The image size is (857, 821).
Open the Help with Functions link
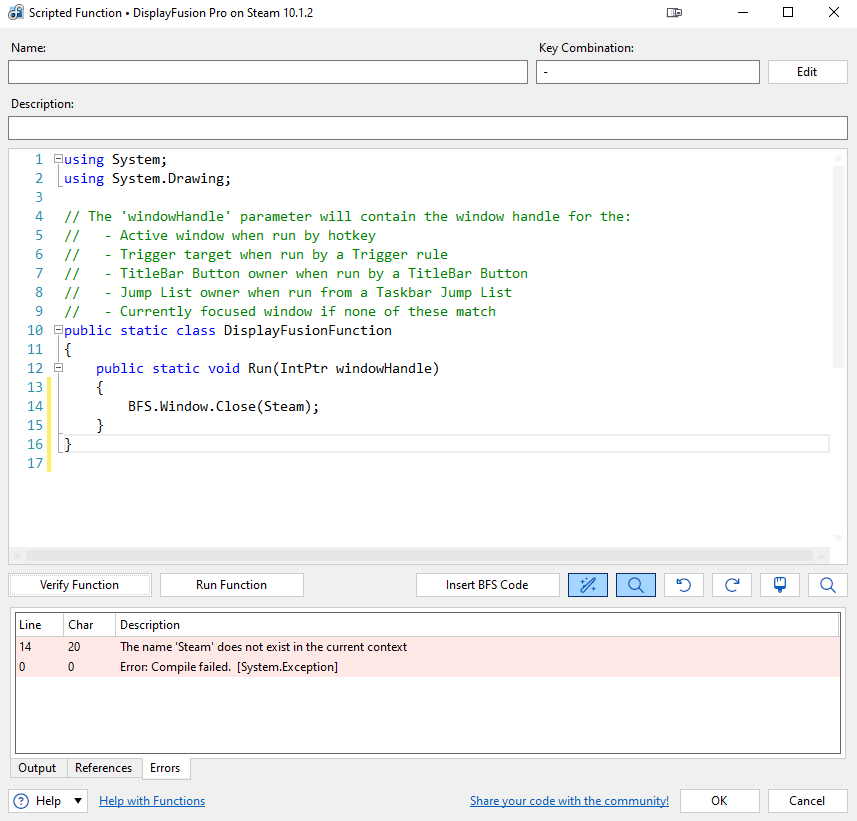tap(152, 801)
